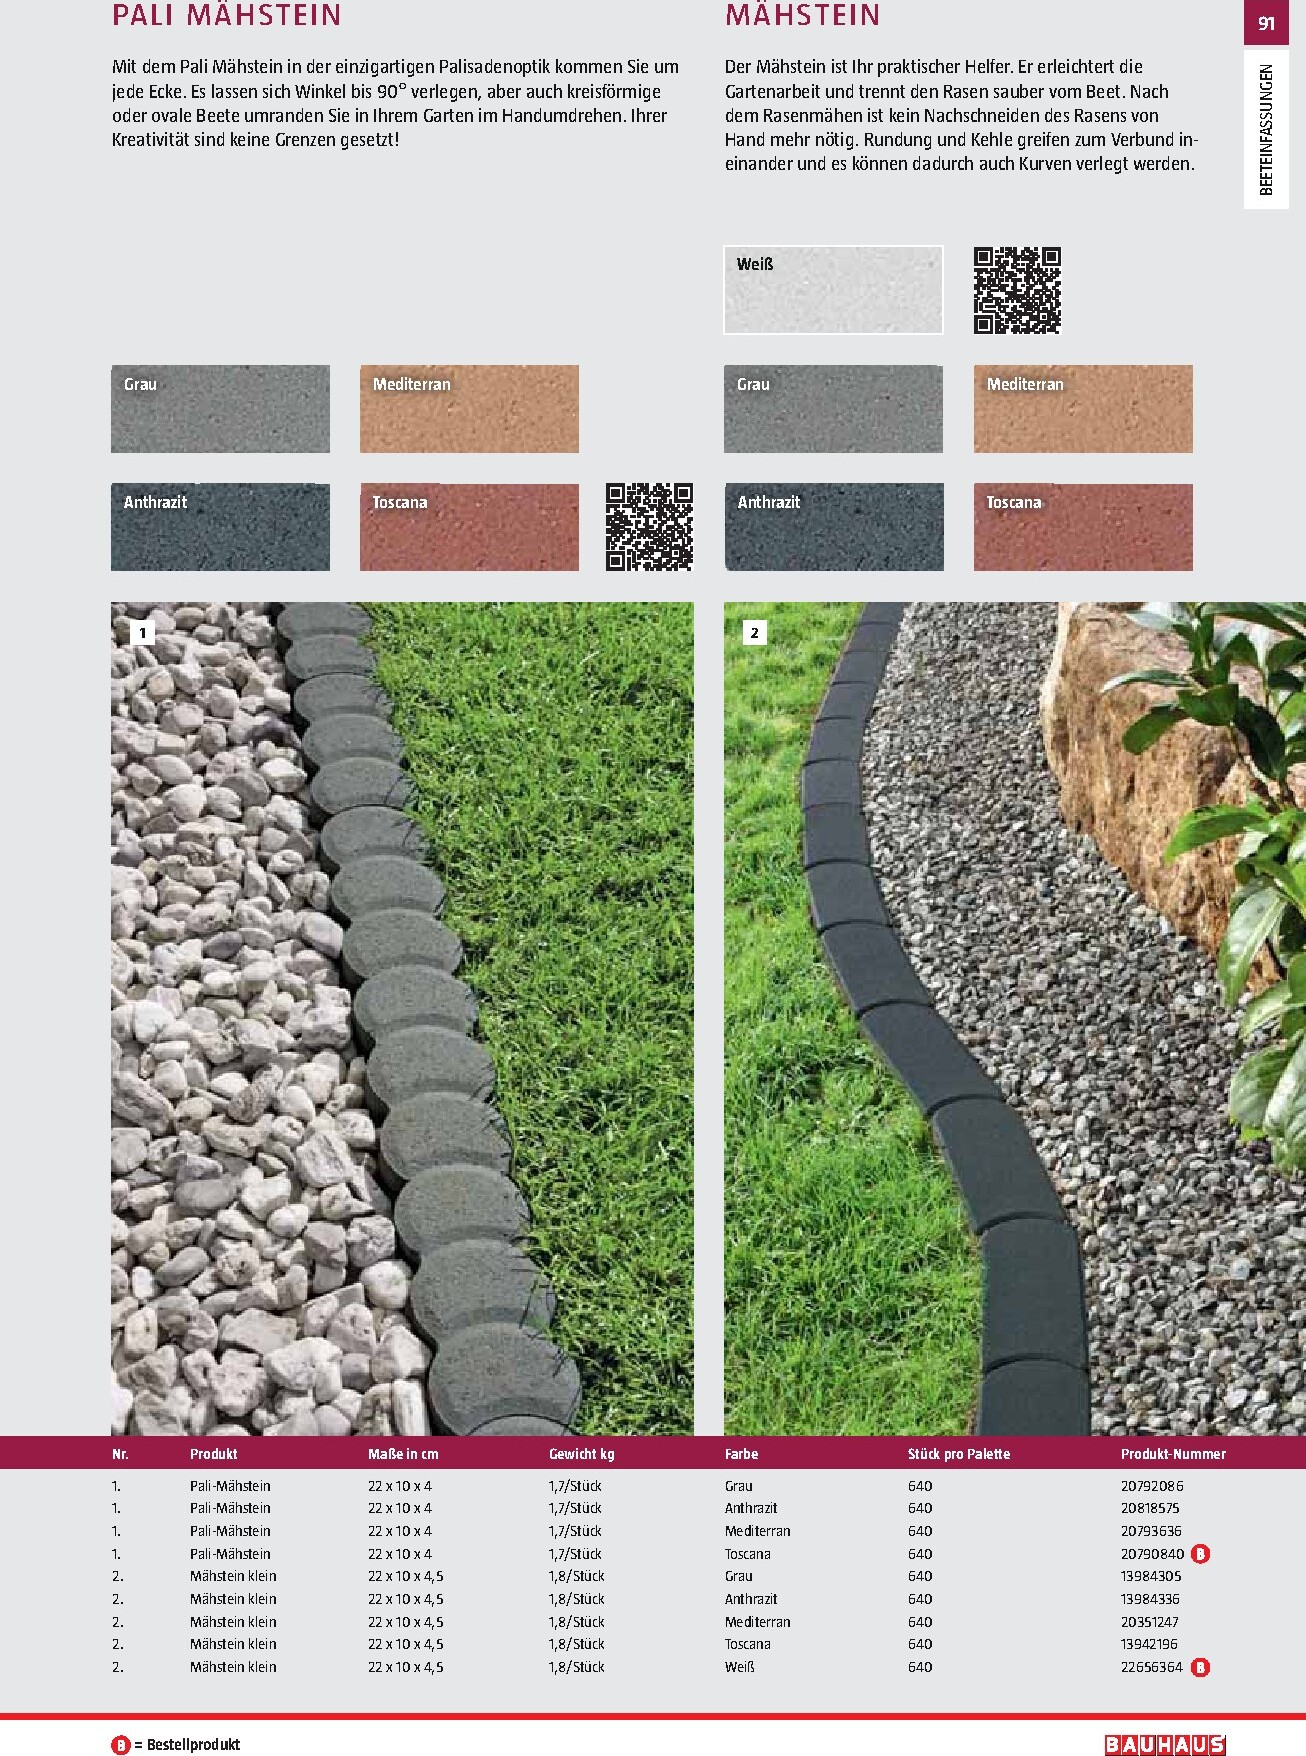Choose the Mediterran swatch under Pali Mähstein
The height and width of the screenshot is (1756, 1306).
point(469,409)
